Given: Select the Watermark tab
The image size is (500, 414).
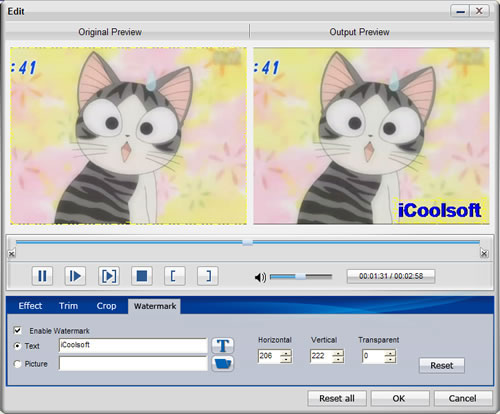Looking at the screenshot, I should click(155, 306).
